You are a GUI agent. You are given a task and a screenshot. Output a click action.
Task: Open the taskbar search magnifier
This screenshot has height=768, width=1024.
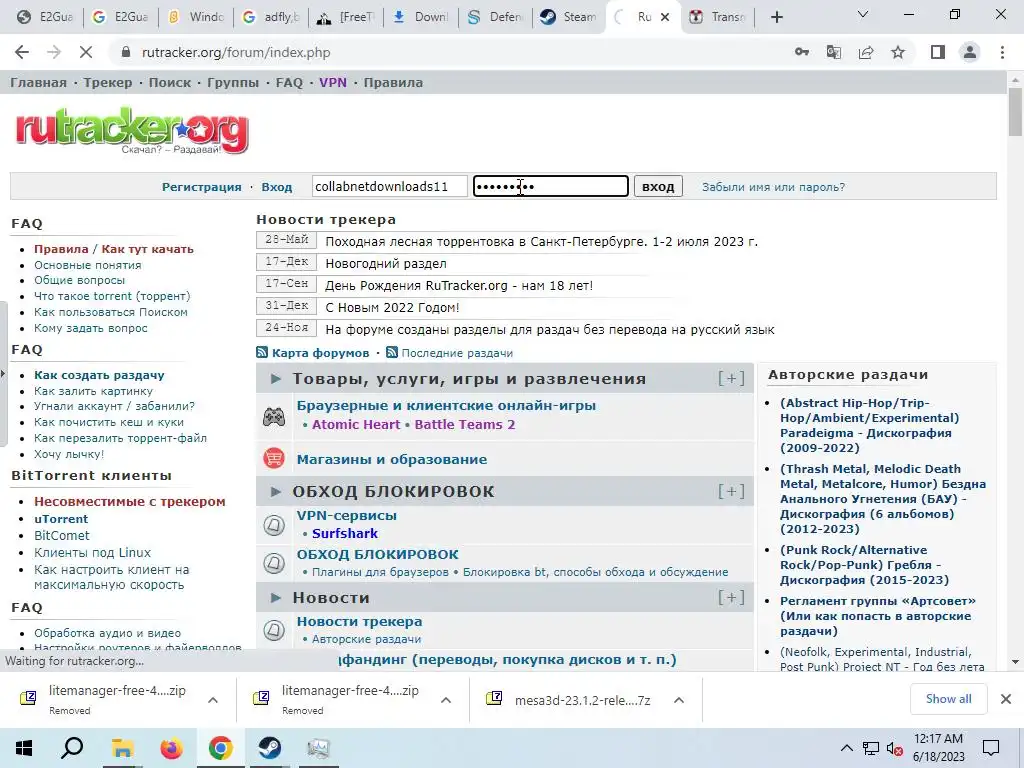click(72, 748)
